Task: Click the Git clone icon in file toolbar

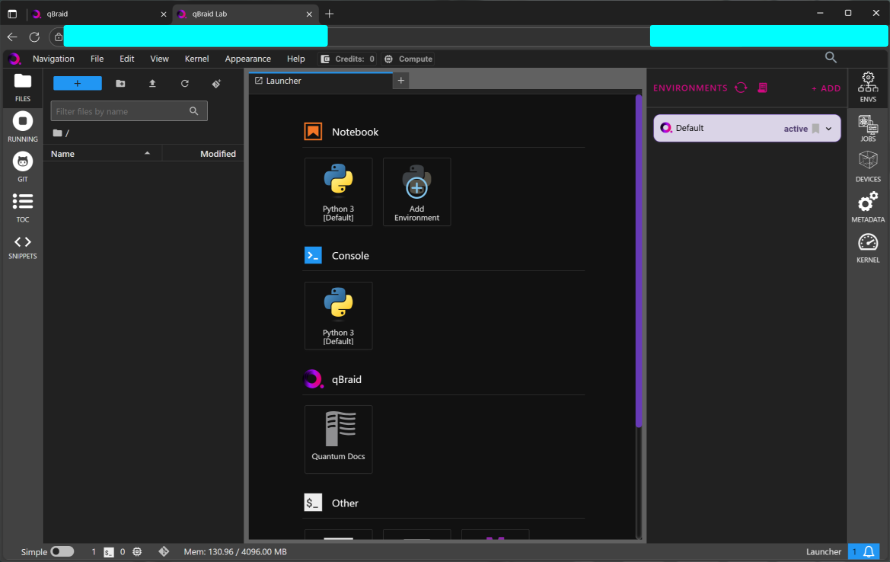Action: click(x=216, y=83)
